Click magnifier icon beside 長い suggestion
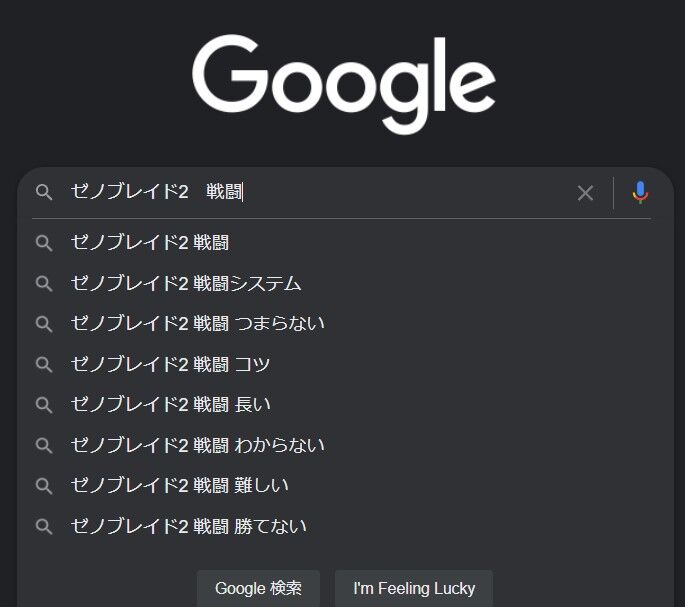The image size is (685, 607). pyautogui.click(x=44, y=405)
